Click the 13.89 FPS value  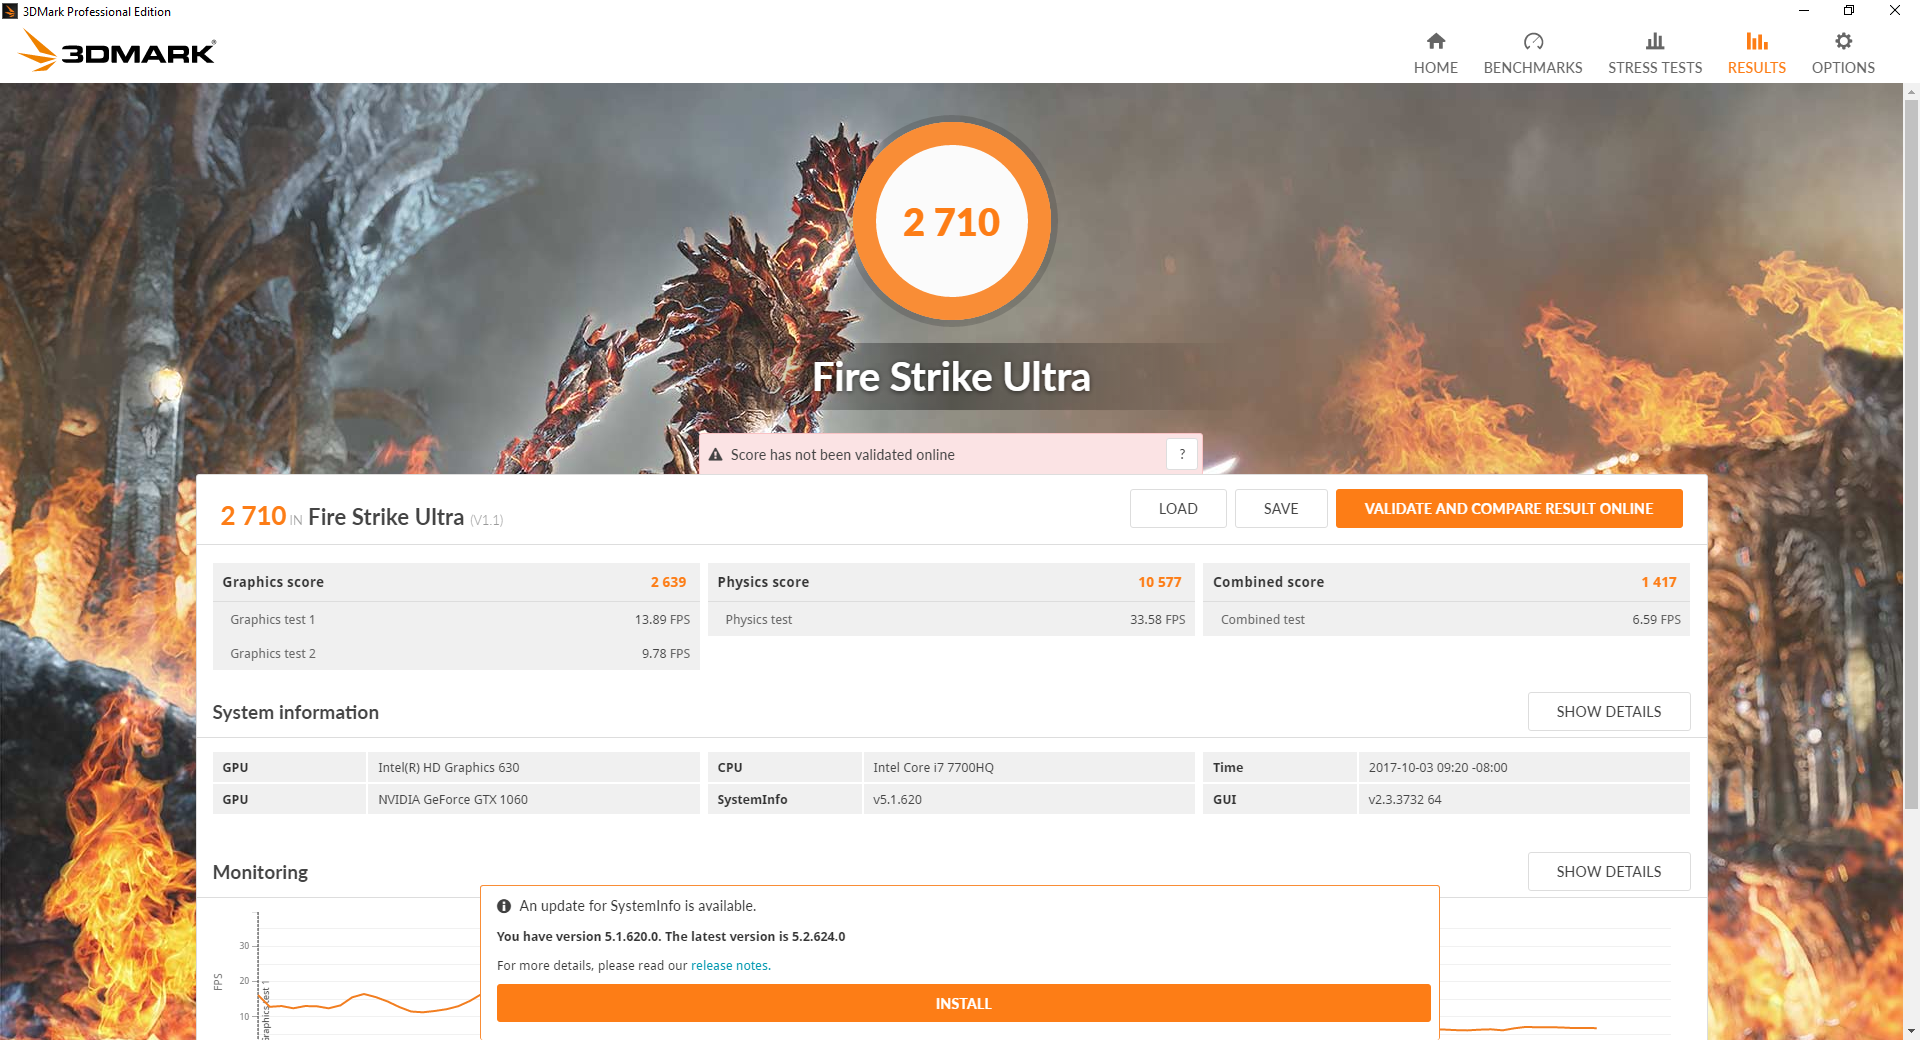point(662,620)
